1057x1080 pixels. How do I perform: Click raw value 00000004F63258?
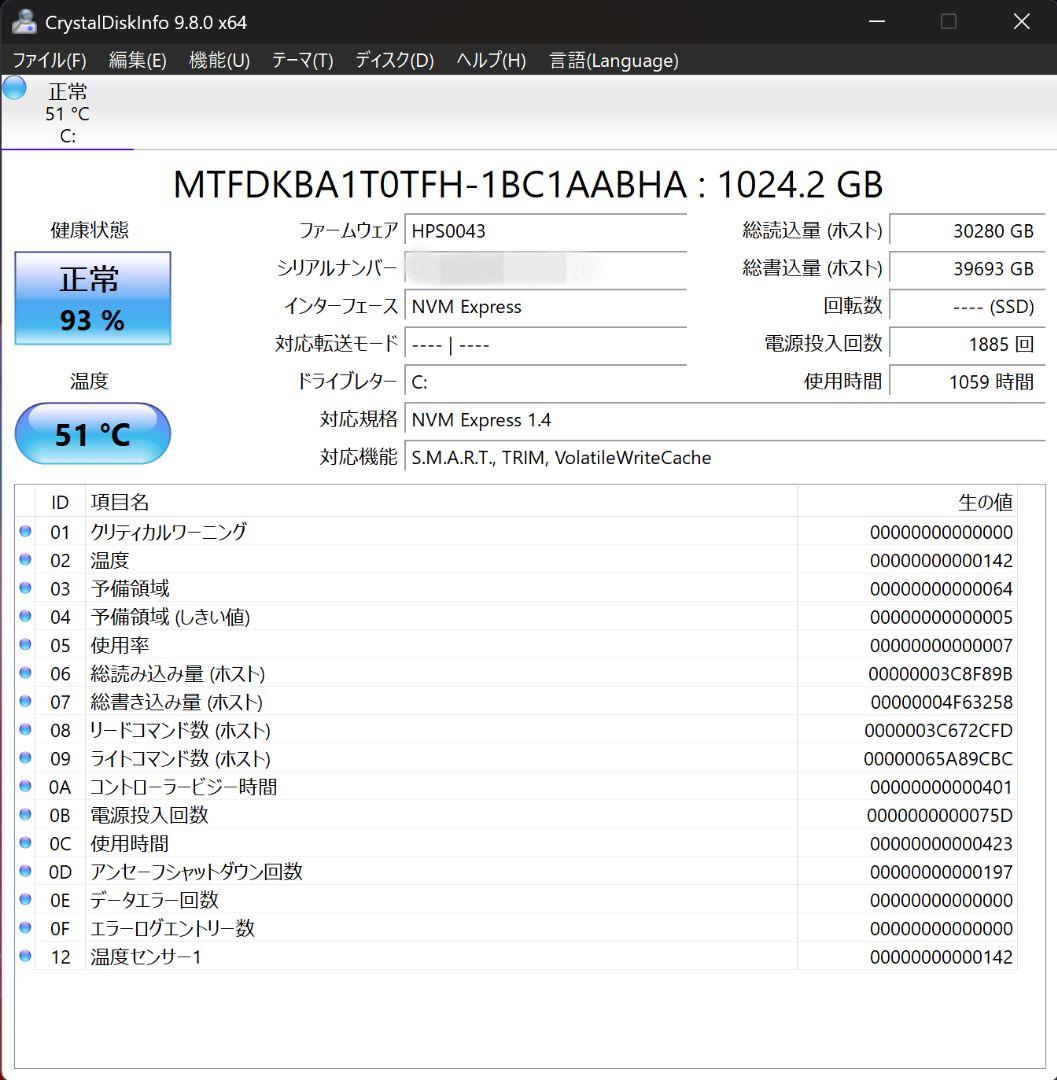[x=941, y=702]
